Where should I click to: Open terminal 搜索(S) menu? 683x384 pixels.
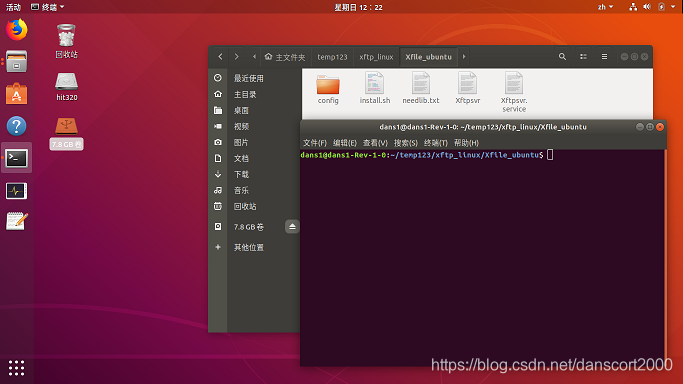click(406, 143)
